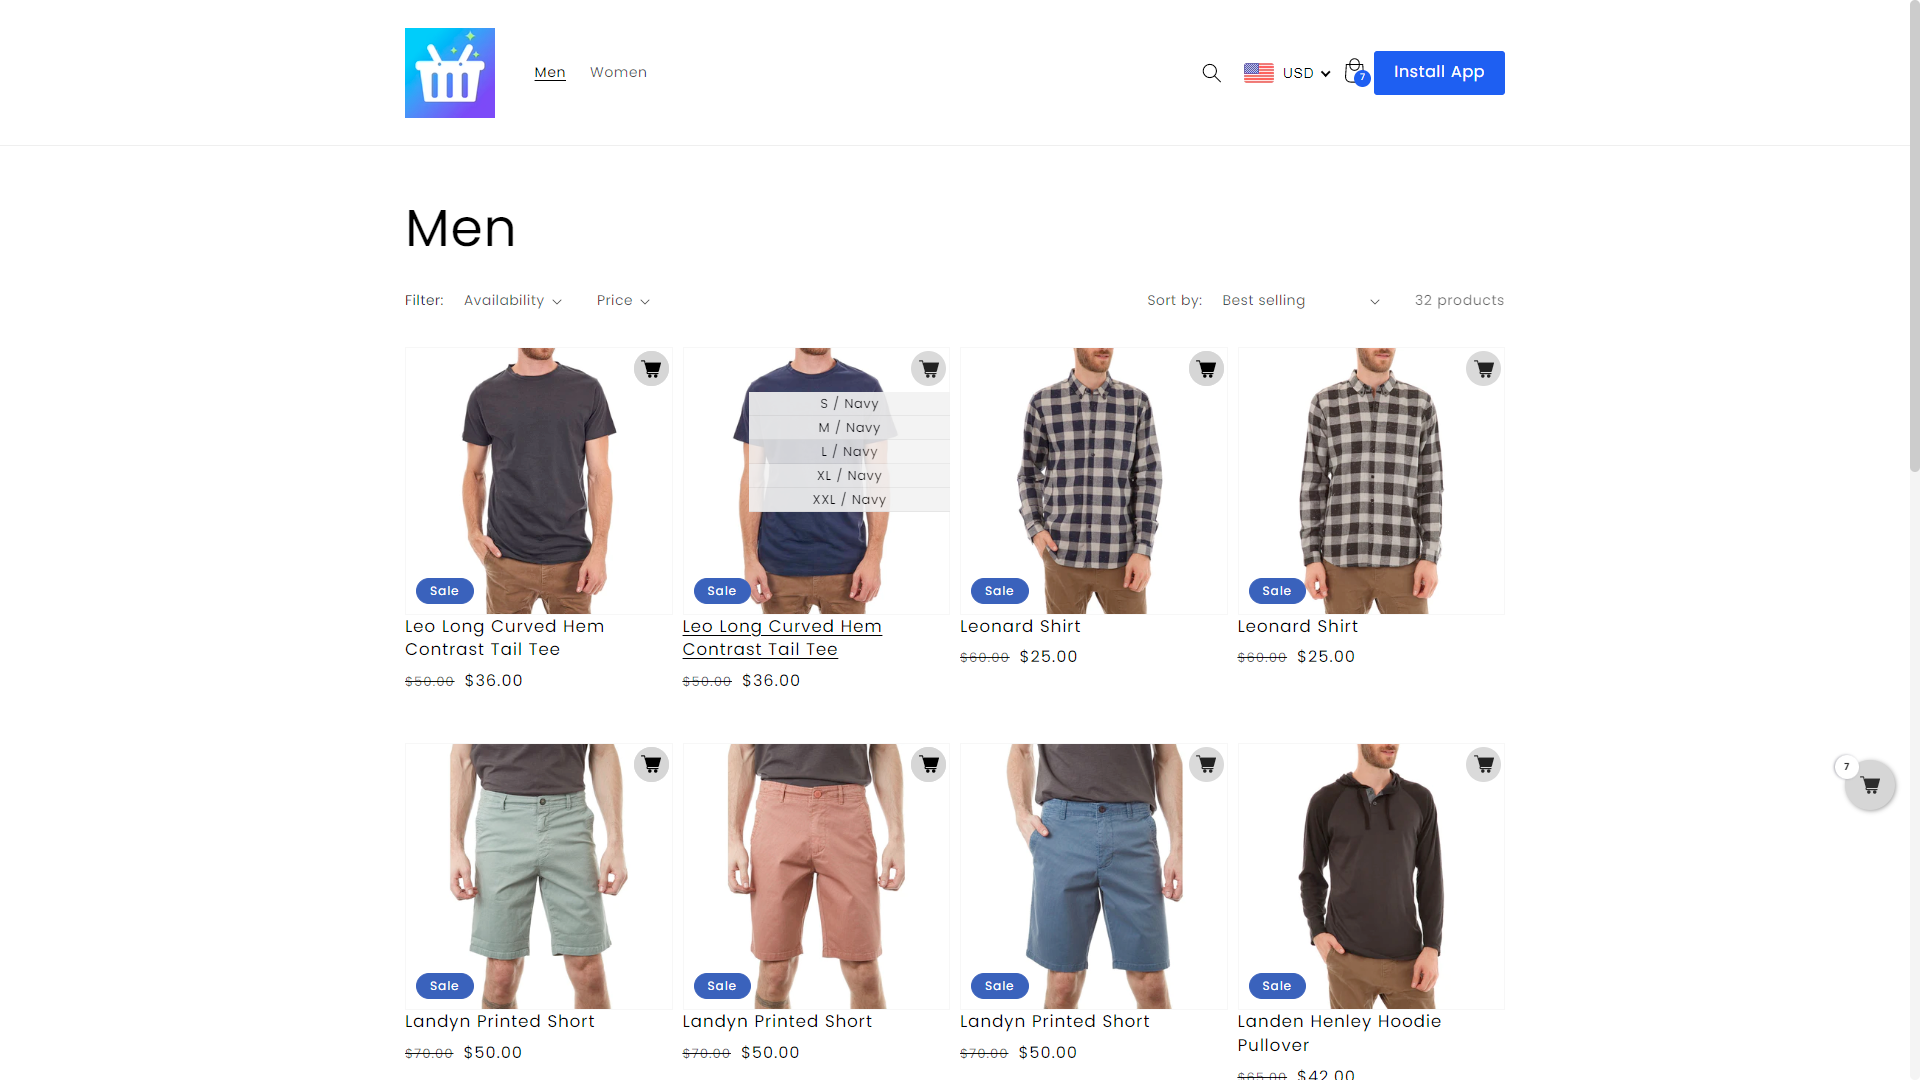Open the Best selling sort dropdown
The width and height of the screenshot is (1920, 1080).
pos(1301,301)
